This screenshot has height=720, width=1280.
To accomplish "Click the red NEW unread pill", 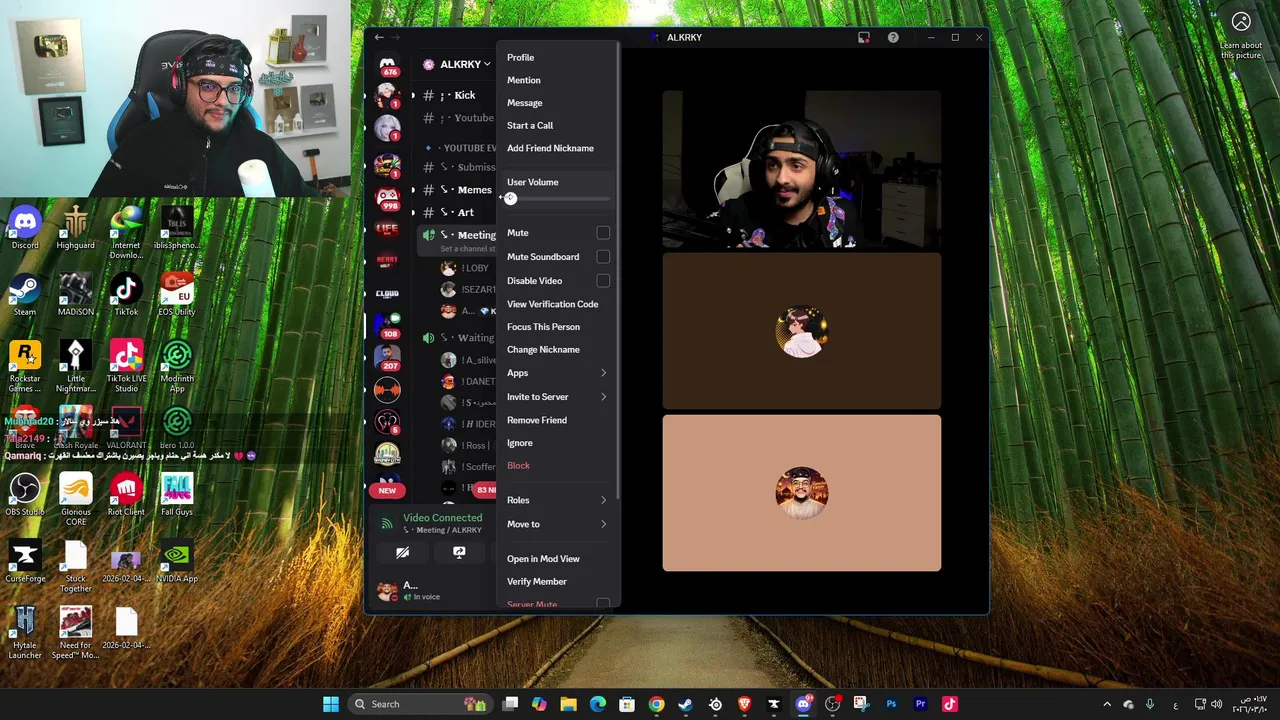I will pyautogui.click(x=387, y=490).
